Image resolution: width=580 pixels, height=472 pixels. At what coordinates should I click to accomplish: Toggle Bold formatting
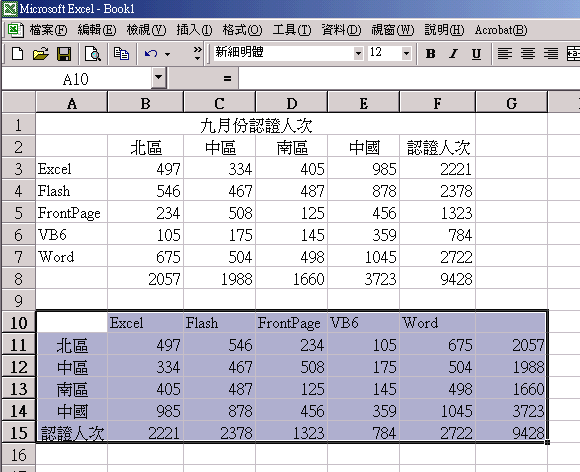click(x=430, y=54)
